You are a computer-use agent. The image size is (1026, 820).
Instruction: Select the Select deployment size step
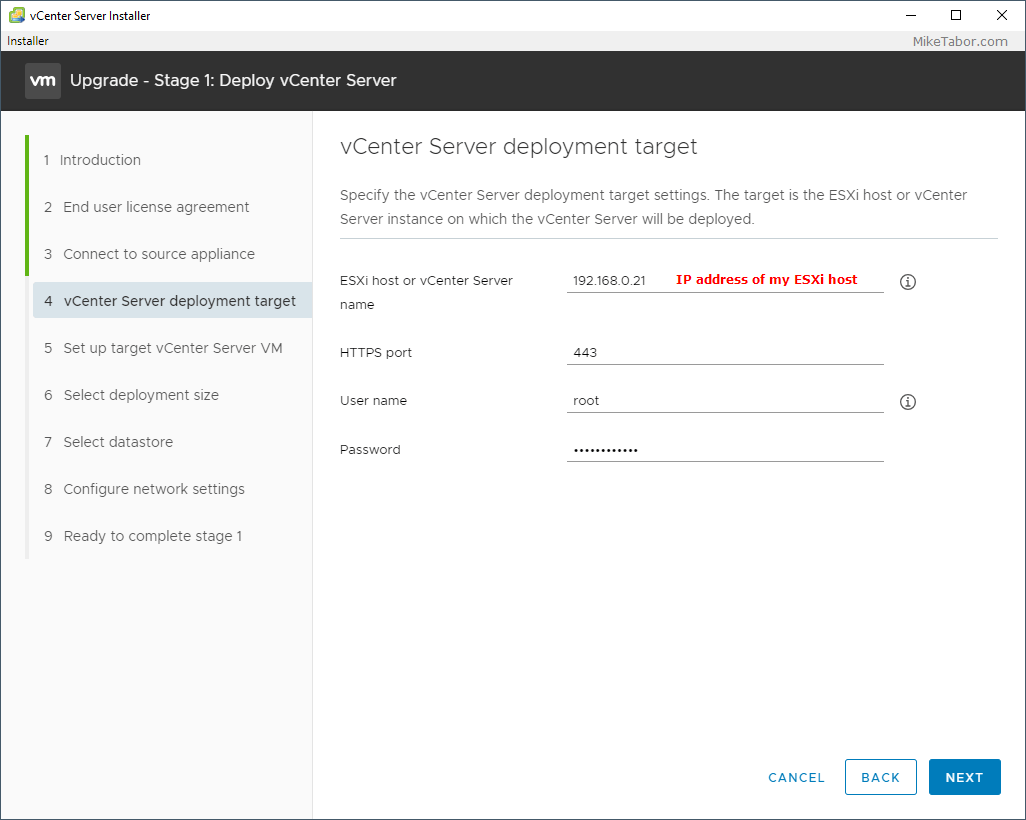click(x=132, y=395)
